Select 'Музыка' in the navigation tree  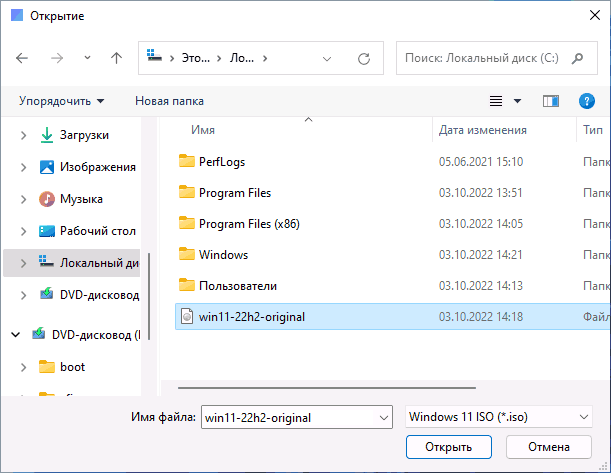pos(81,199)
